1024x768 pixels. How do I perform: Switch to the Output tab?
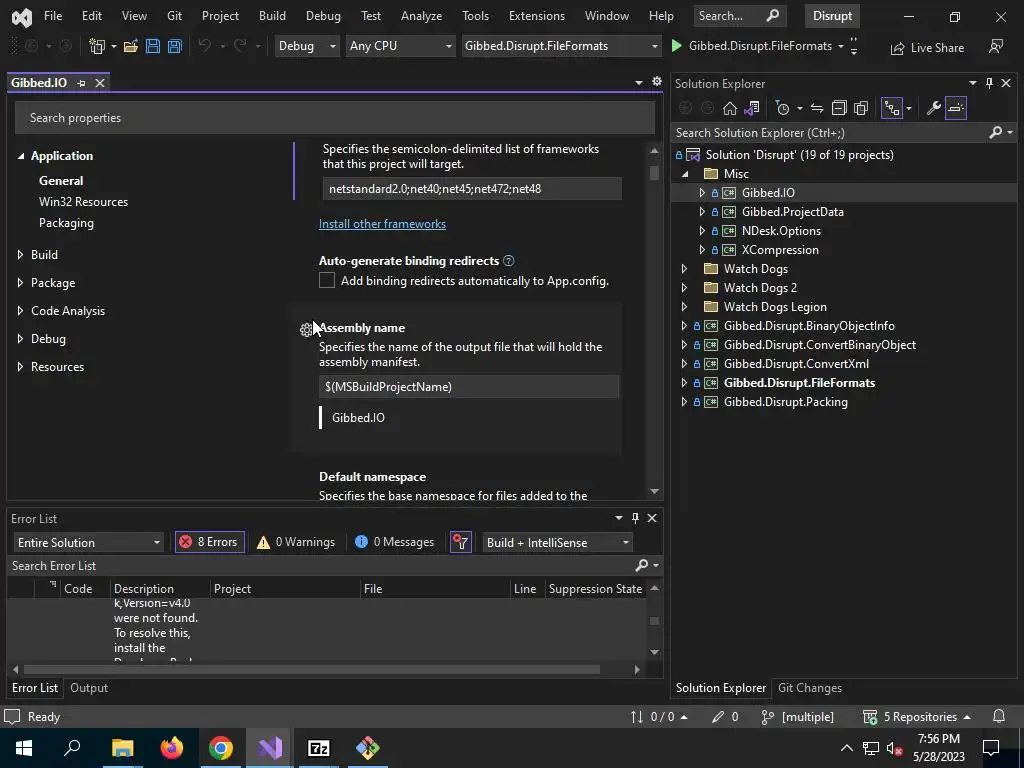click(89, 688)
